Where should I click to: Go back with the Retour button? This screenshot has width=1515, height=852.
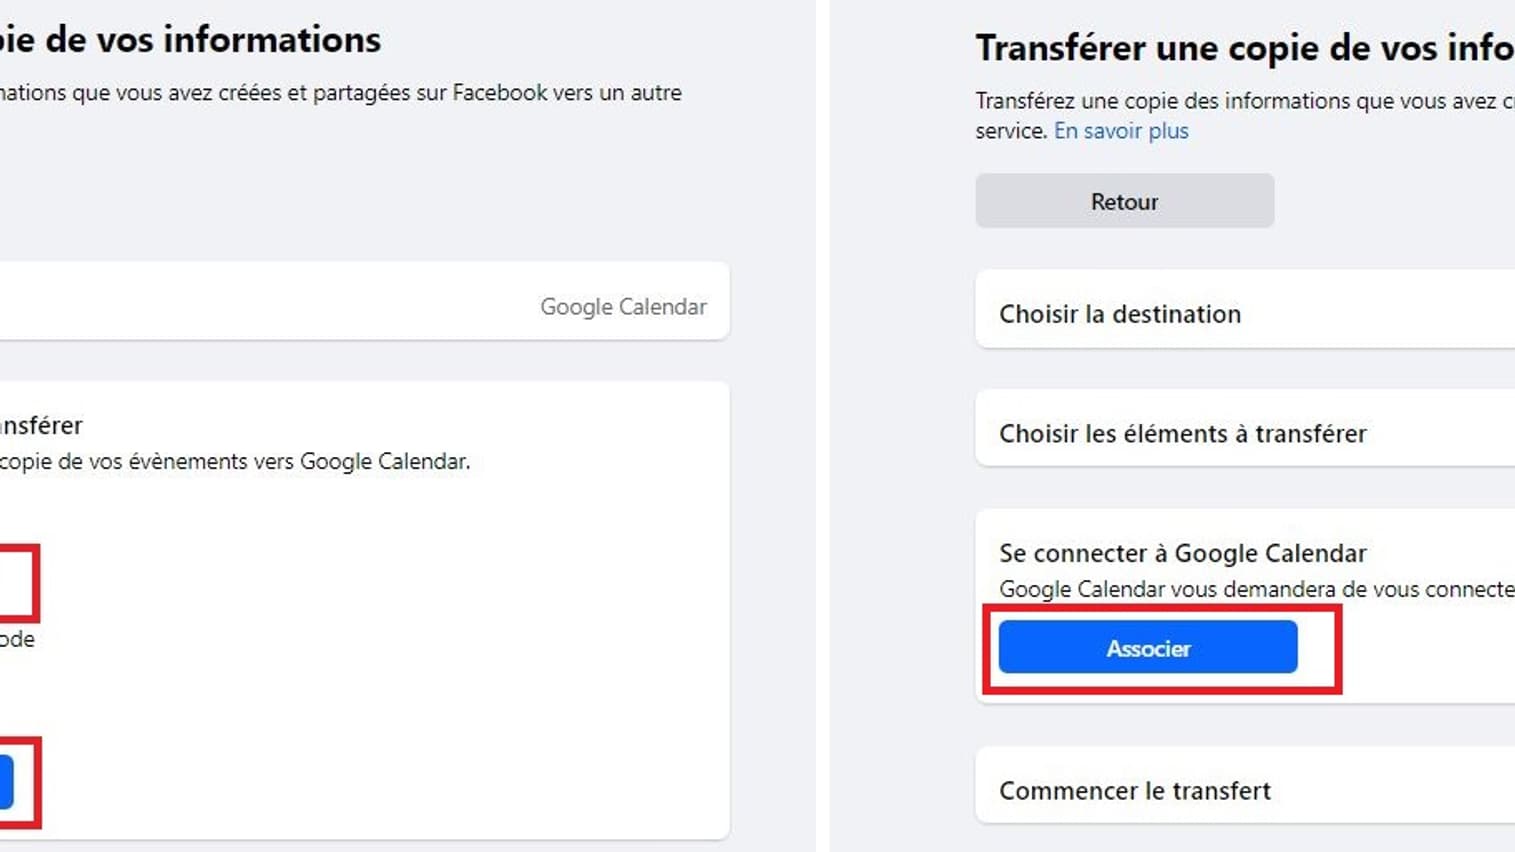click(1125, 201)
